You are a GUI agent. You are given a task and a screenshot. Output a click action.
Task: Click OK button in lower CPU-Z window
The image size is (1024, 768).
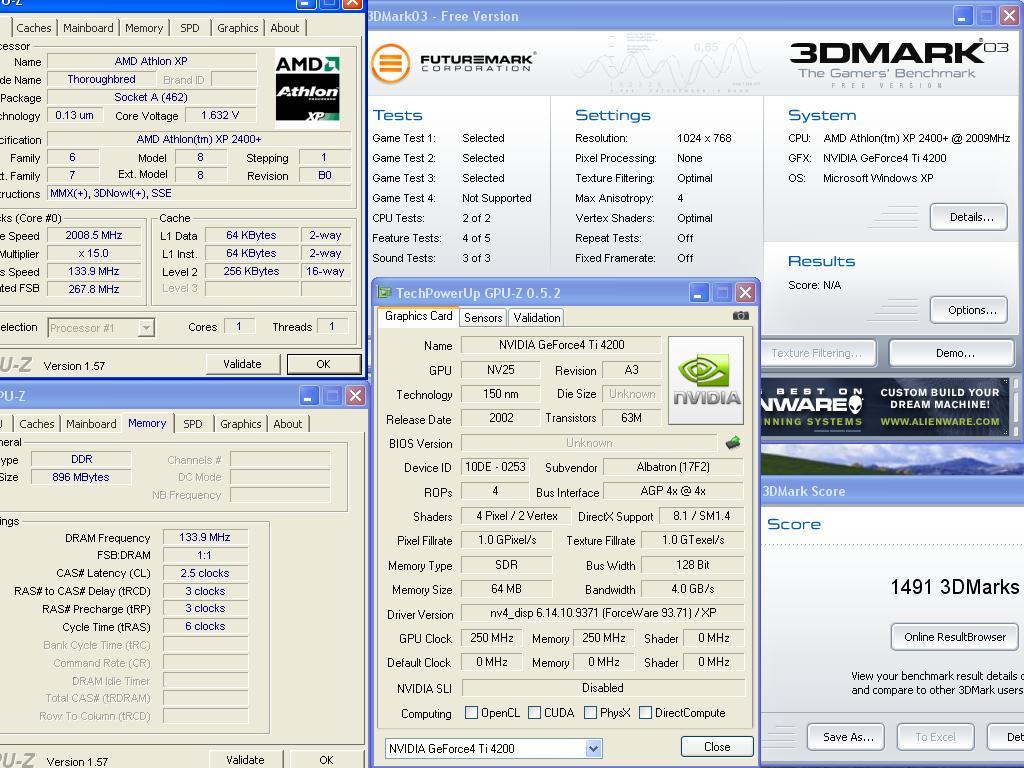coord(327,760)
